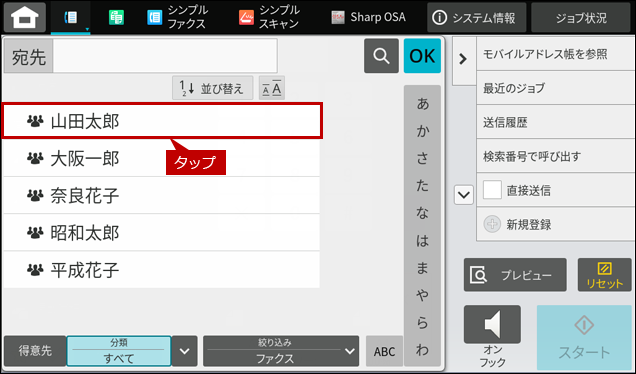The width and height of the screenshot is (636, 374).
Task: Click group icon beside 奈良花子
Action: coord(35,196)
